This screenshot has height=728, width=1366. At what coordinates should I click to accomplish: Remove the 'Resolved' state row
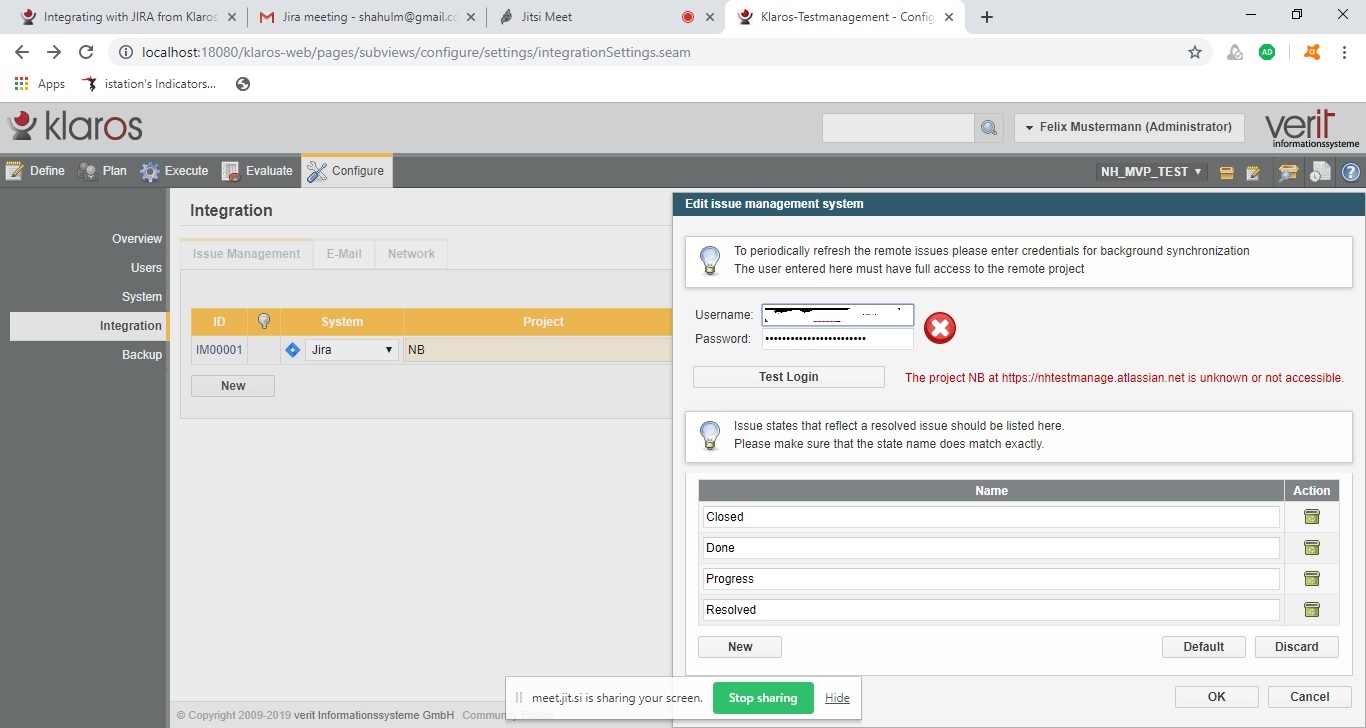click(x=1311, y=610)
